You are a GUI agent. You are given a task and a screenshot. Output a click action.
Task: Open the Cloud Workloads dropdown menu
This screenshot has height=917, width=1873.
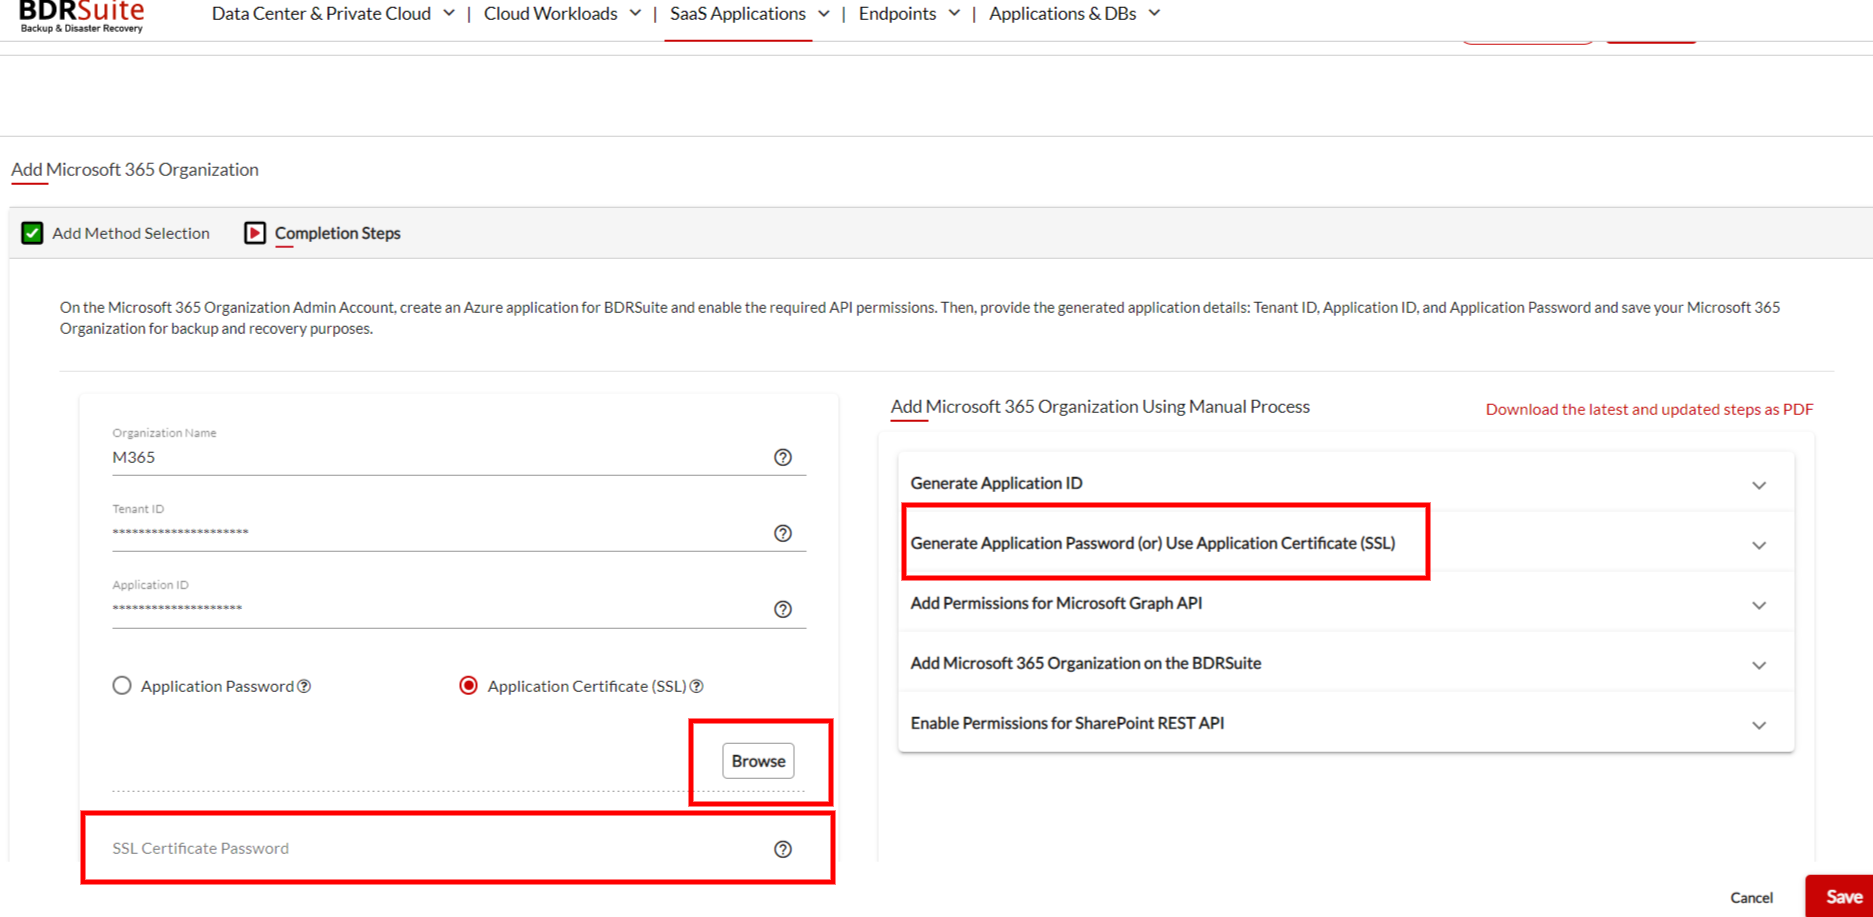pos(562,14)
